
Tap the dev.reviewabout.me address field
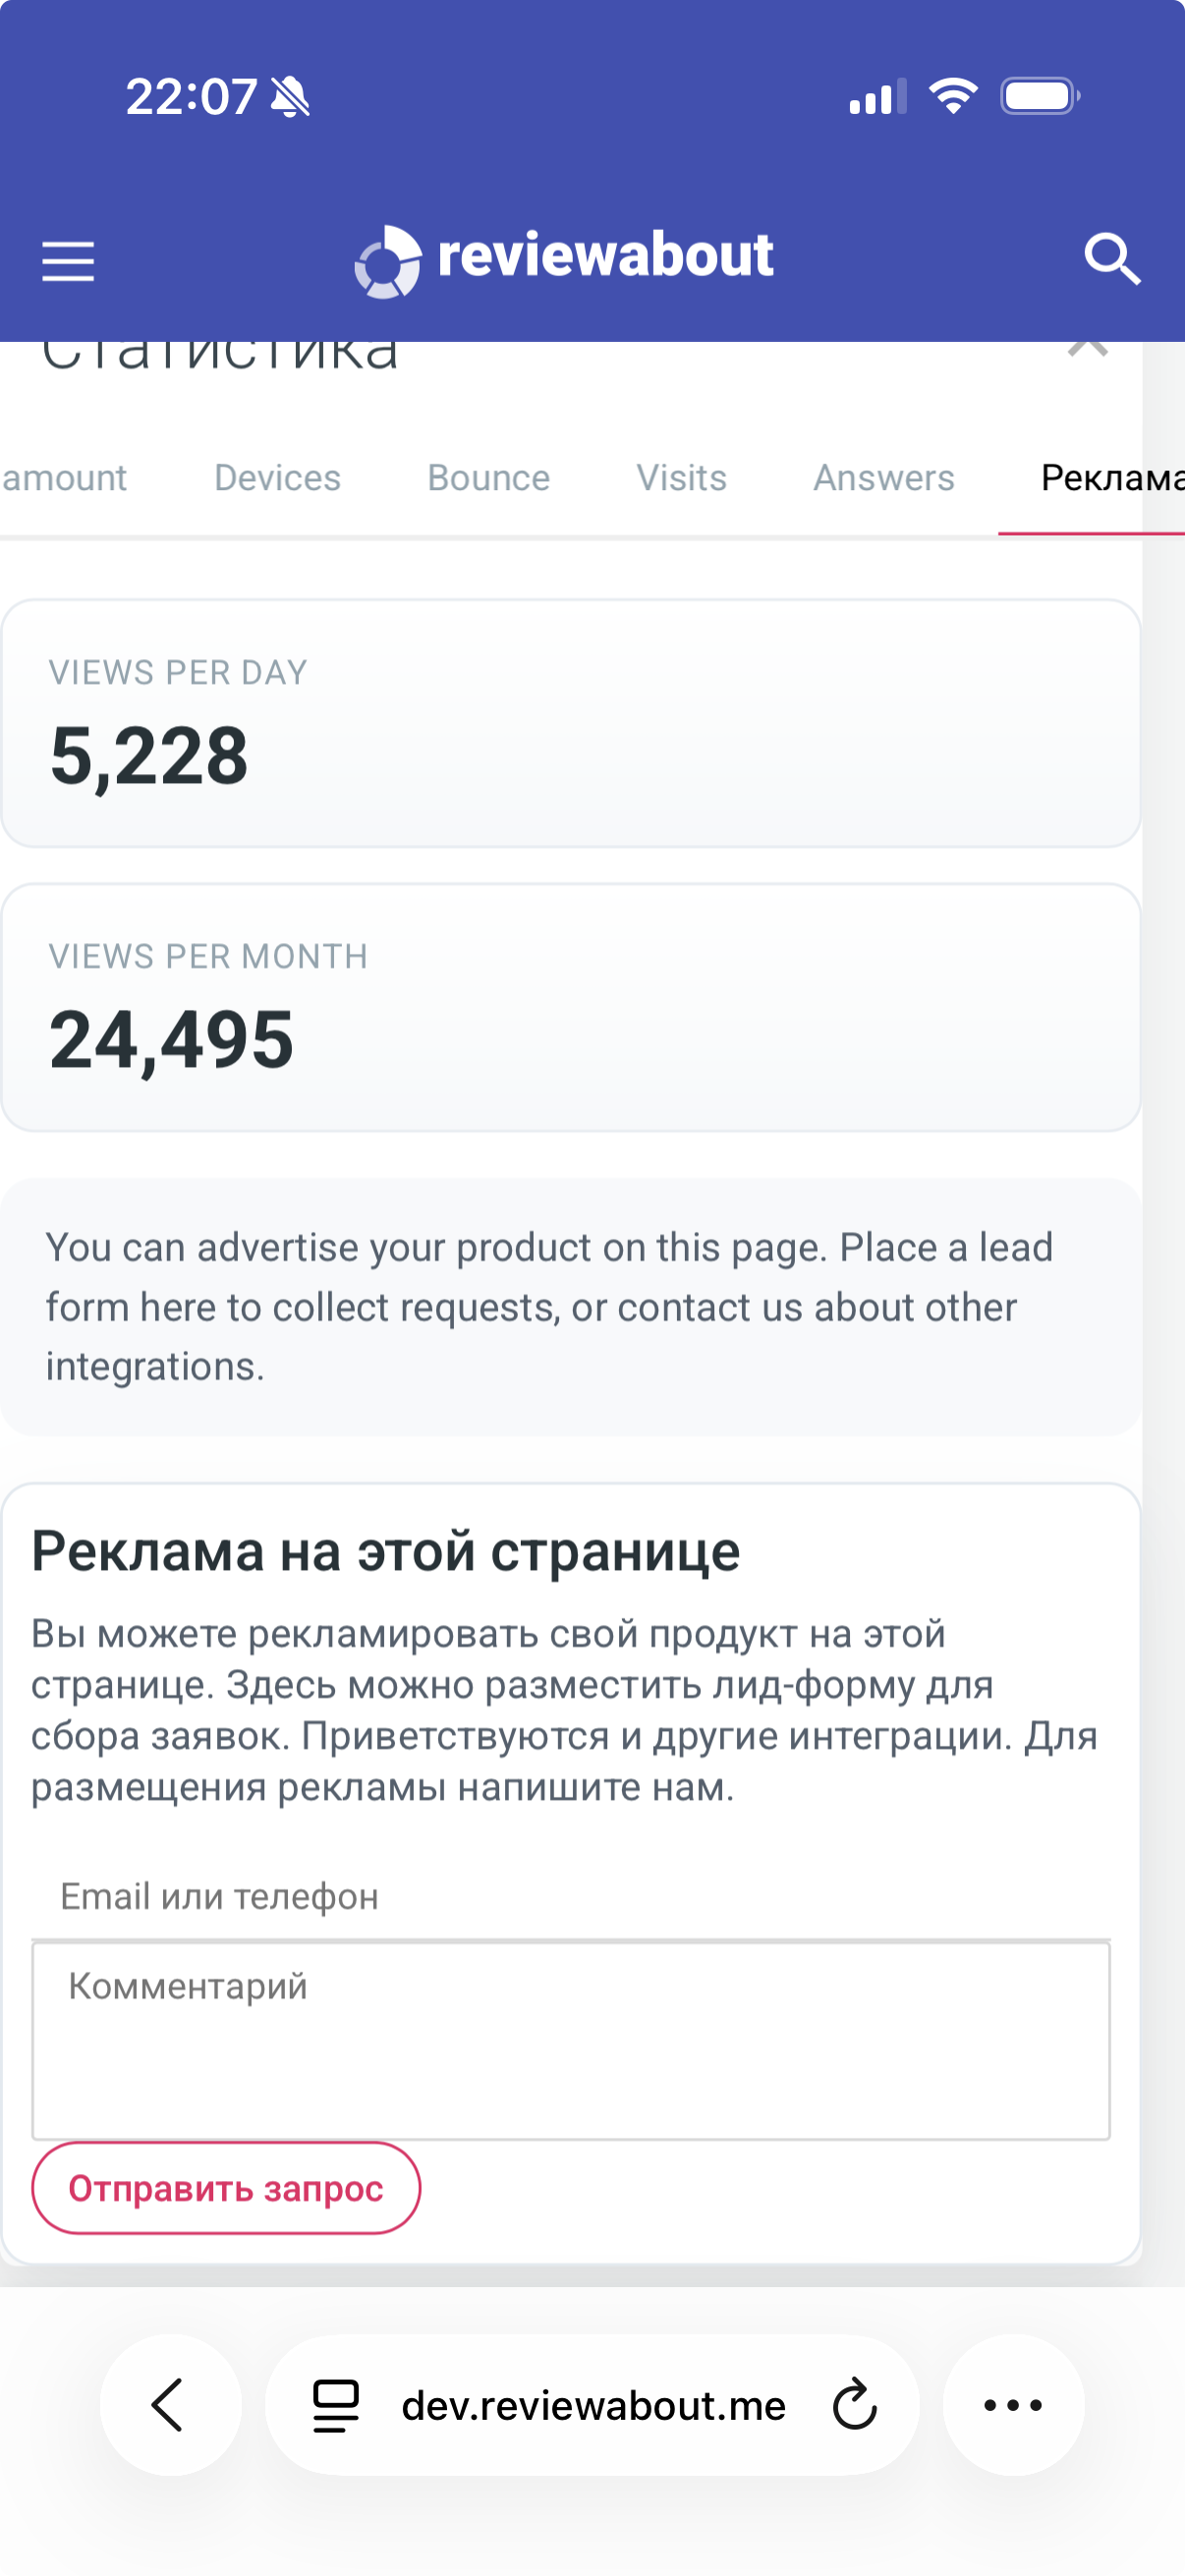pyautogui.click(x=593, y=2405)
